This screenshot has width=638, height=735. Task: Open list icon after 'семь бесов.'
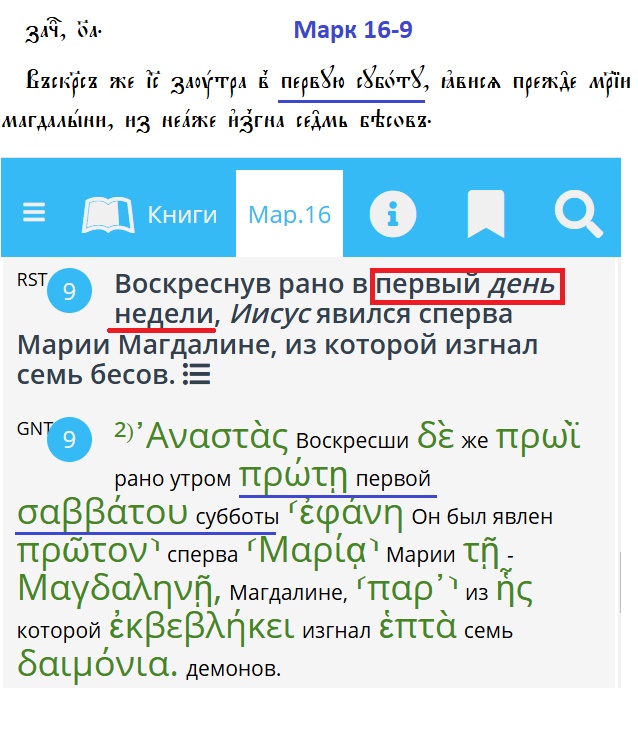point(196,374)
